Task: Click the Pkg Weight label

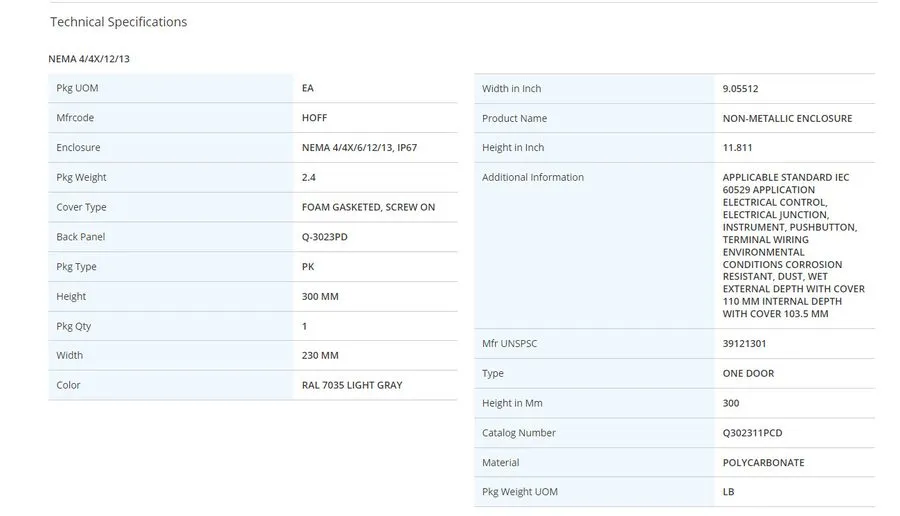Action: [81, 177]
